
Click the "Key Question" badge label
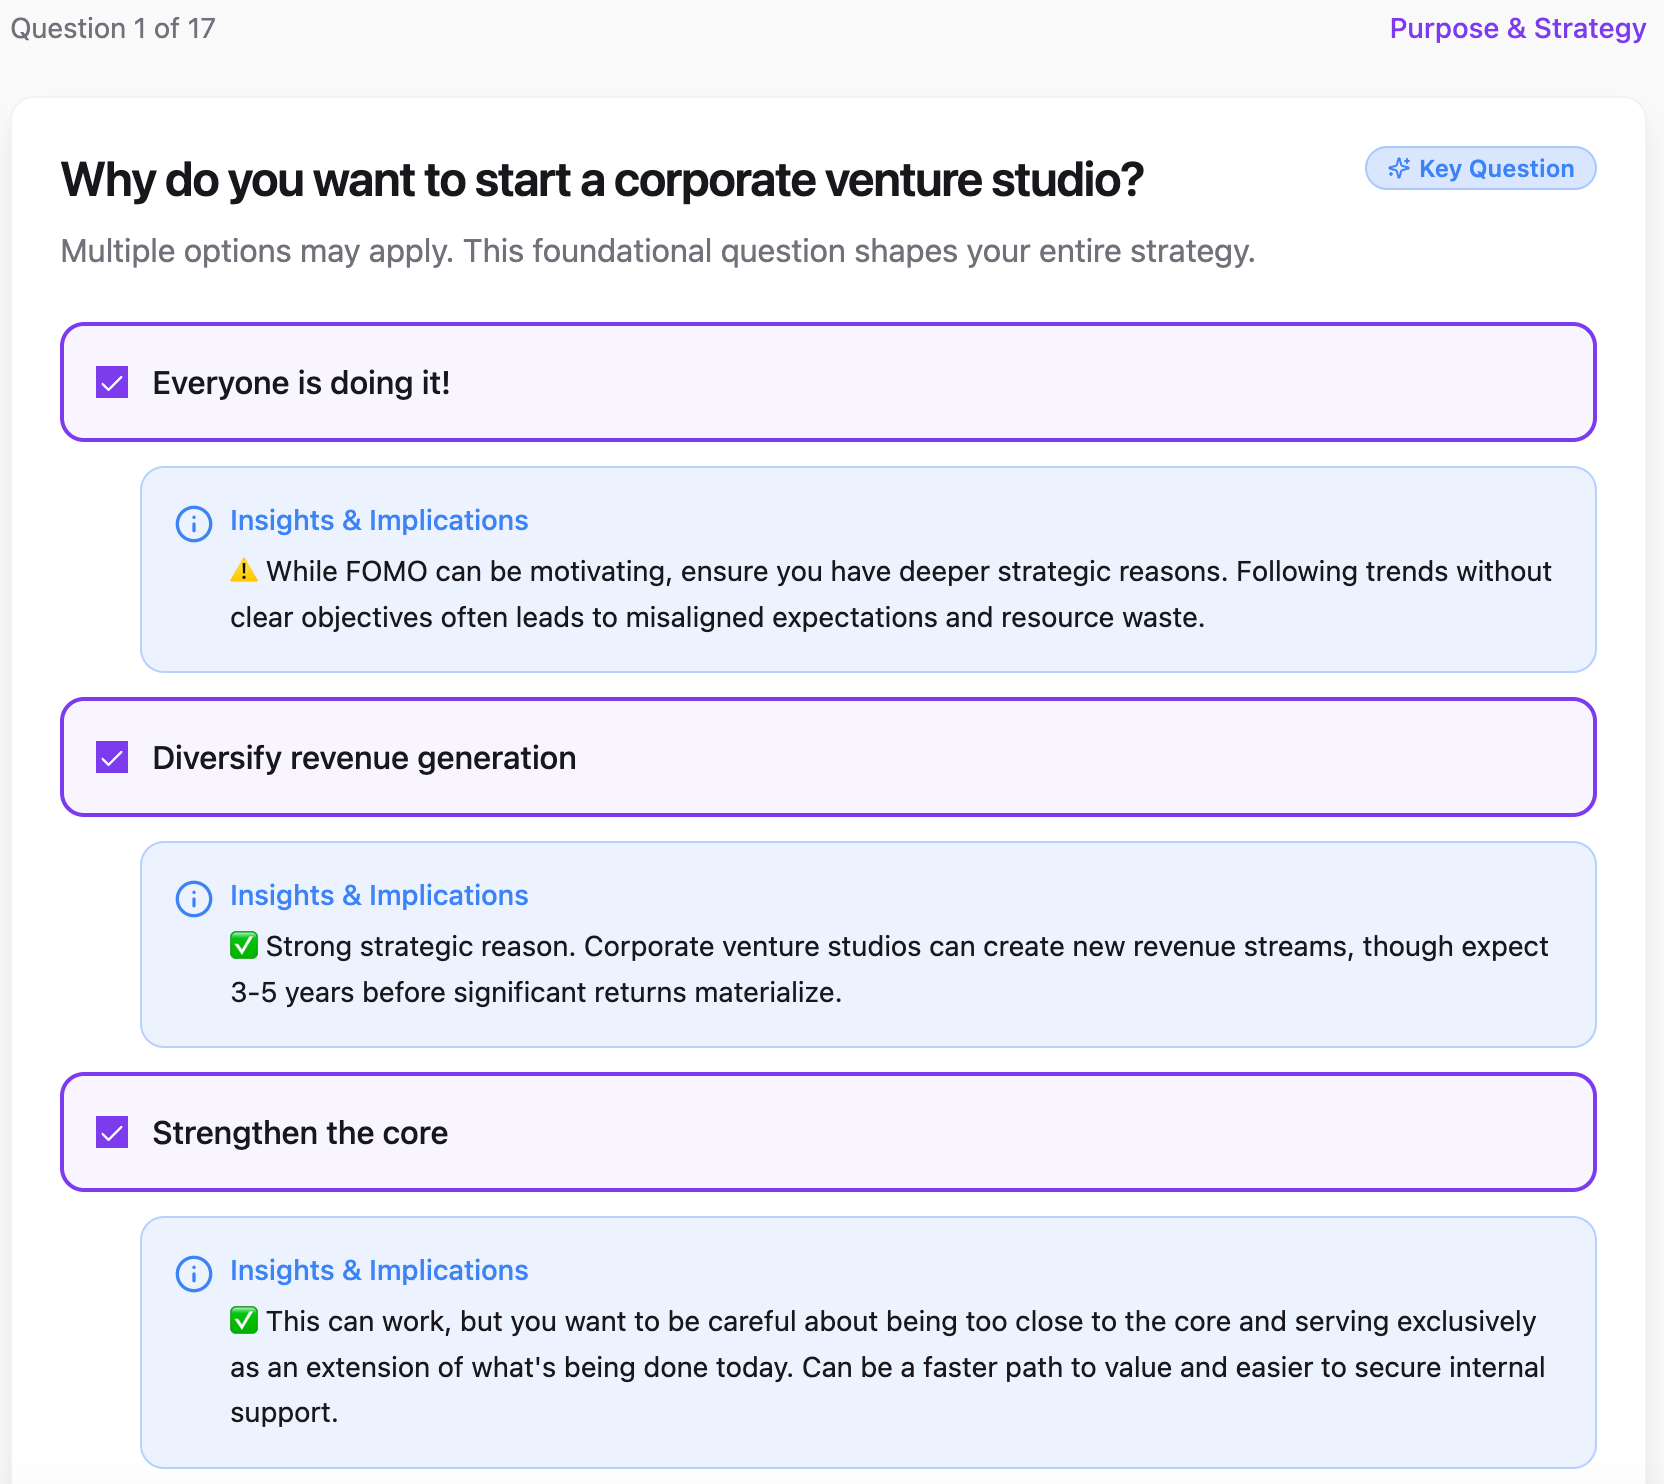pos(1496,169)
